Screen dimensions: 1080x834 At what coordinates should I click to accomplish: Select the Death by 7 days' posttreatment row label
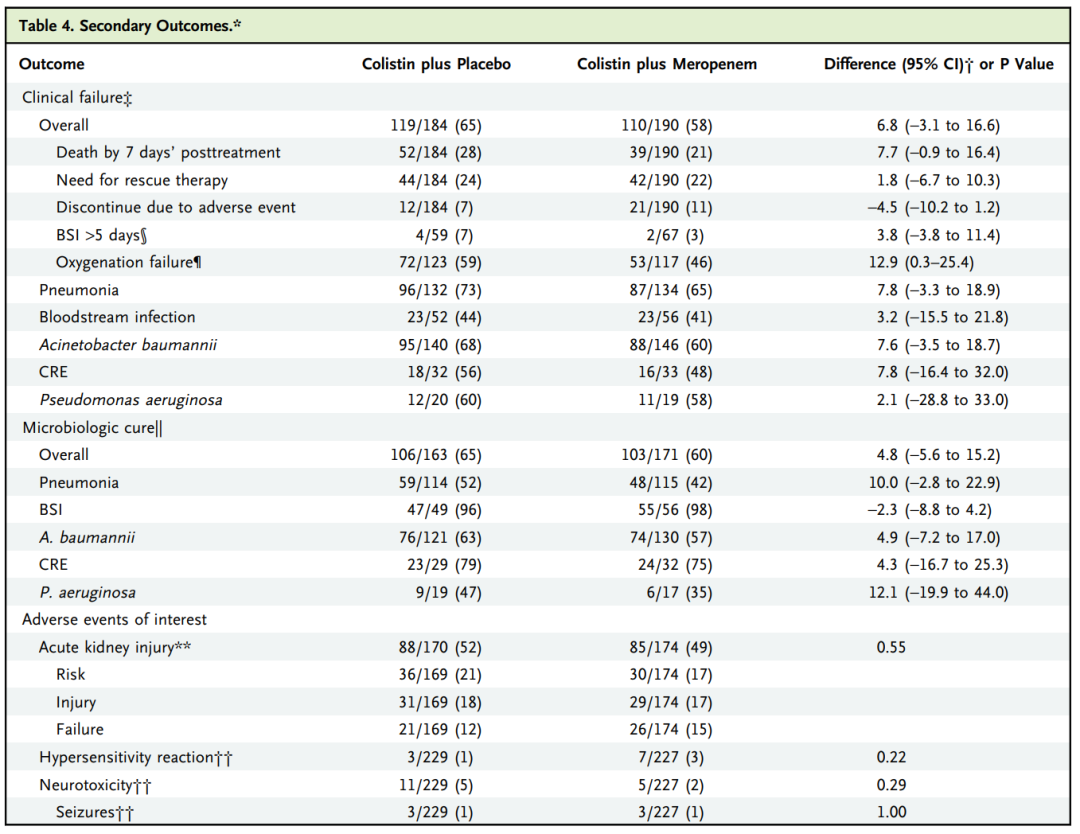(168, 152)
